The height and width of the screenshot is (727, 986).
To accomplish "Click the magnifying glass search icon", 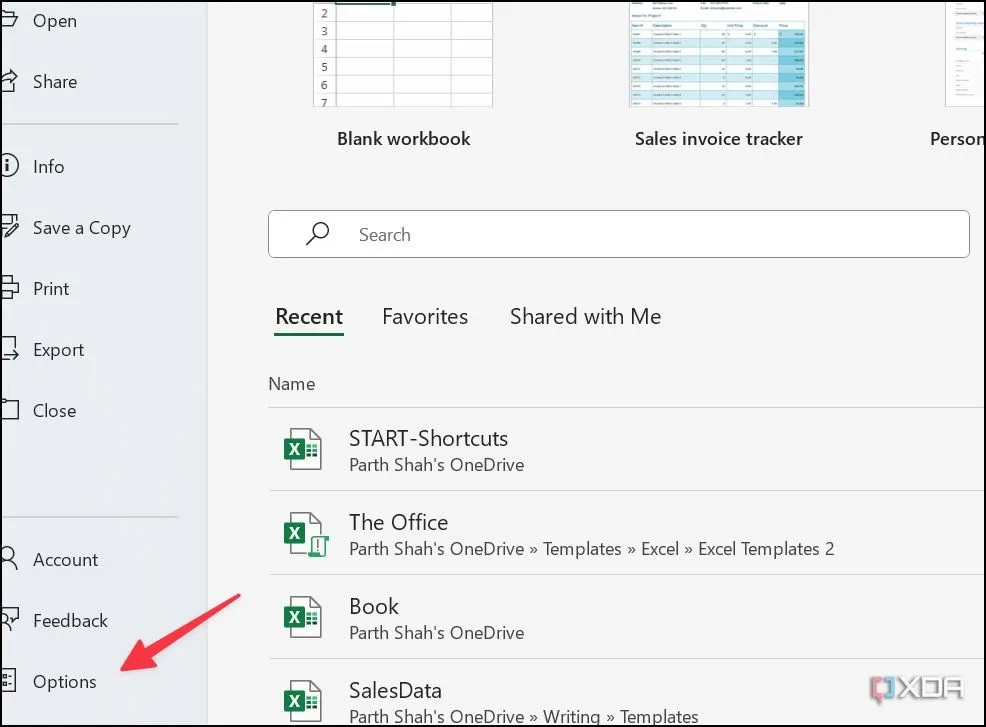I will pyautogui.click(x=317, y=234).
